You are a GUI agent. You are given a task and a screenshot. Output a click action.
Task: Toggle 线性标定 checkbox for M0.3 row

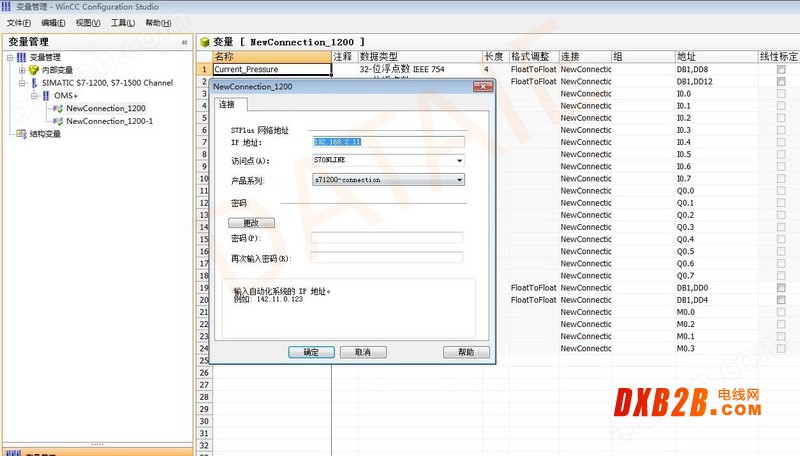click(781, 348)
